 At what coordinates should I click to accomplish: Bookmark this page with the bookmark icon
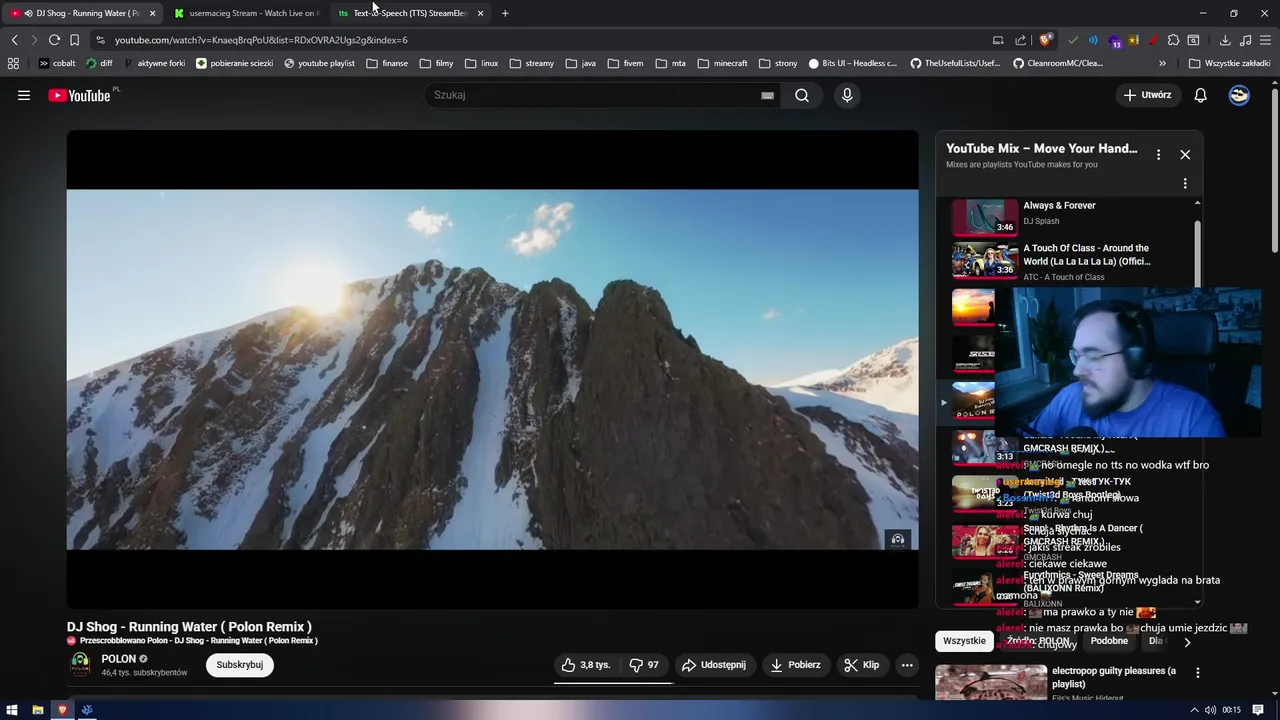click(x=74, y=40)
